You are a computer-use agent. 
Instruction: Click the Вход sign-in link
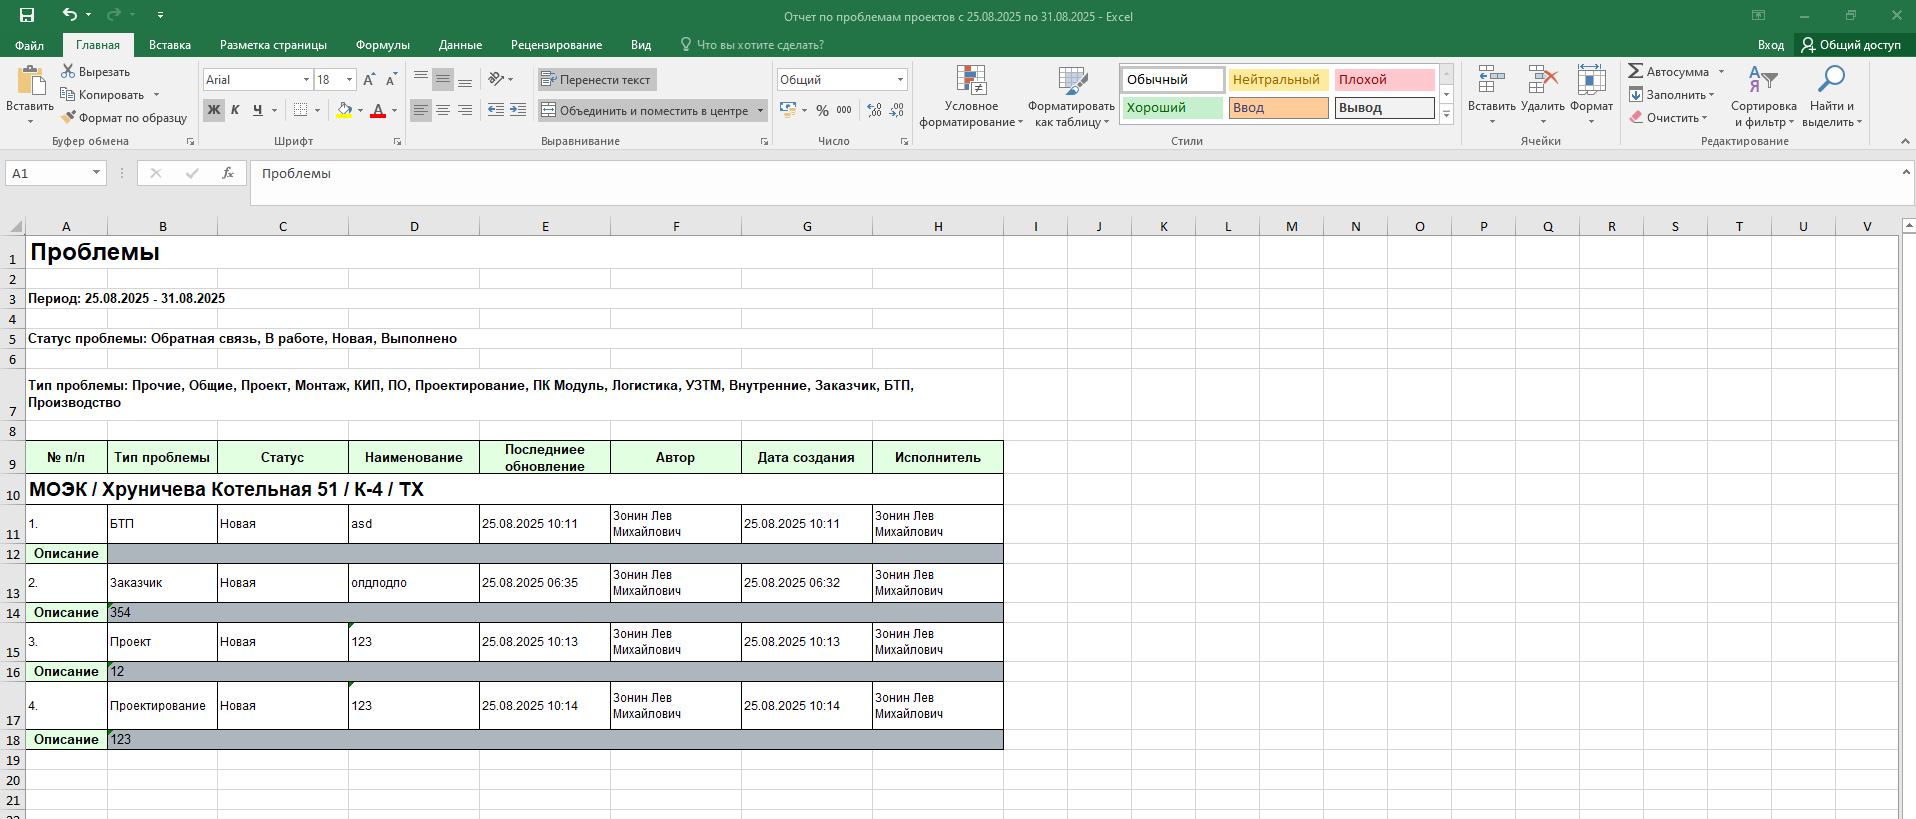coord(1770,45)
